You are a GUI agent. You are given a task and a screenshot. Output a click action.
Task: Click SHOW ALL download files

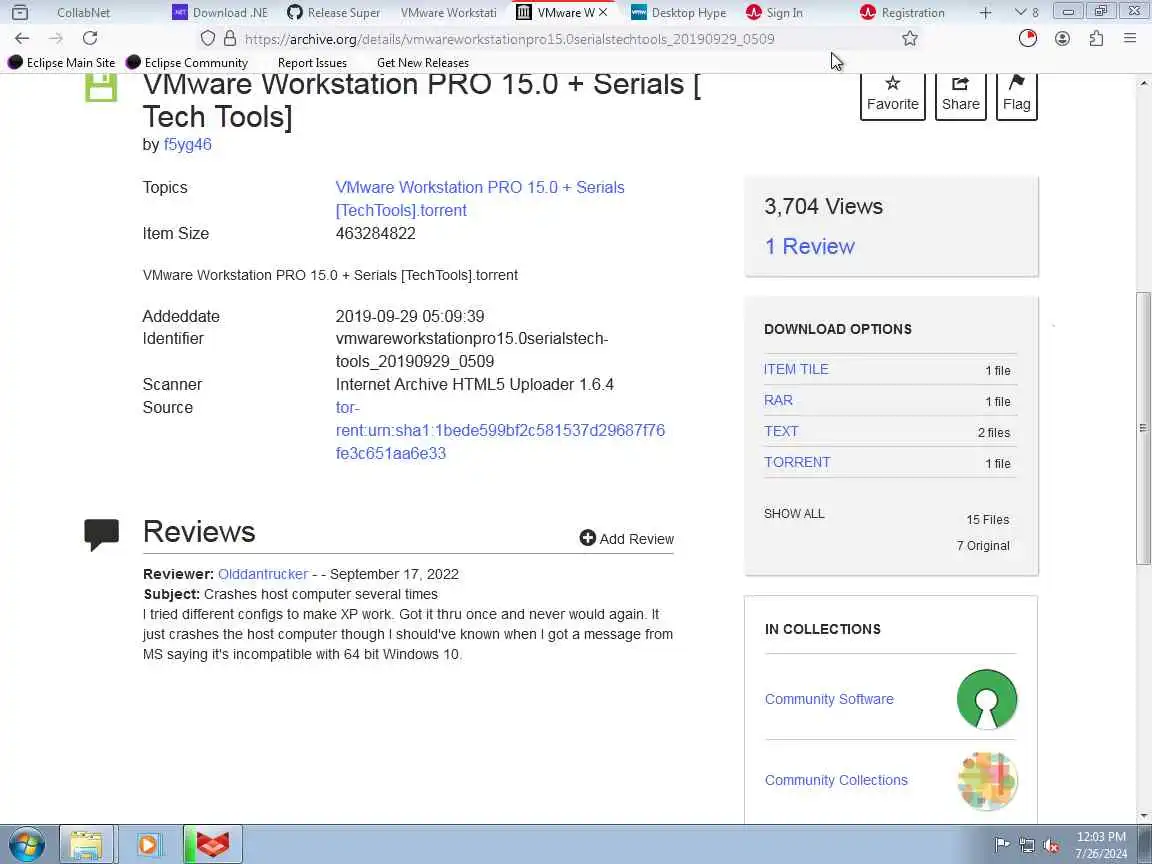pos(793,514)
